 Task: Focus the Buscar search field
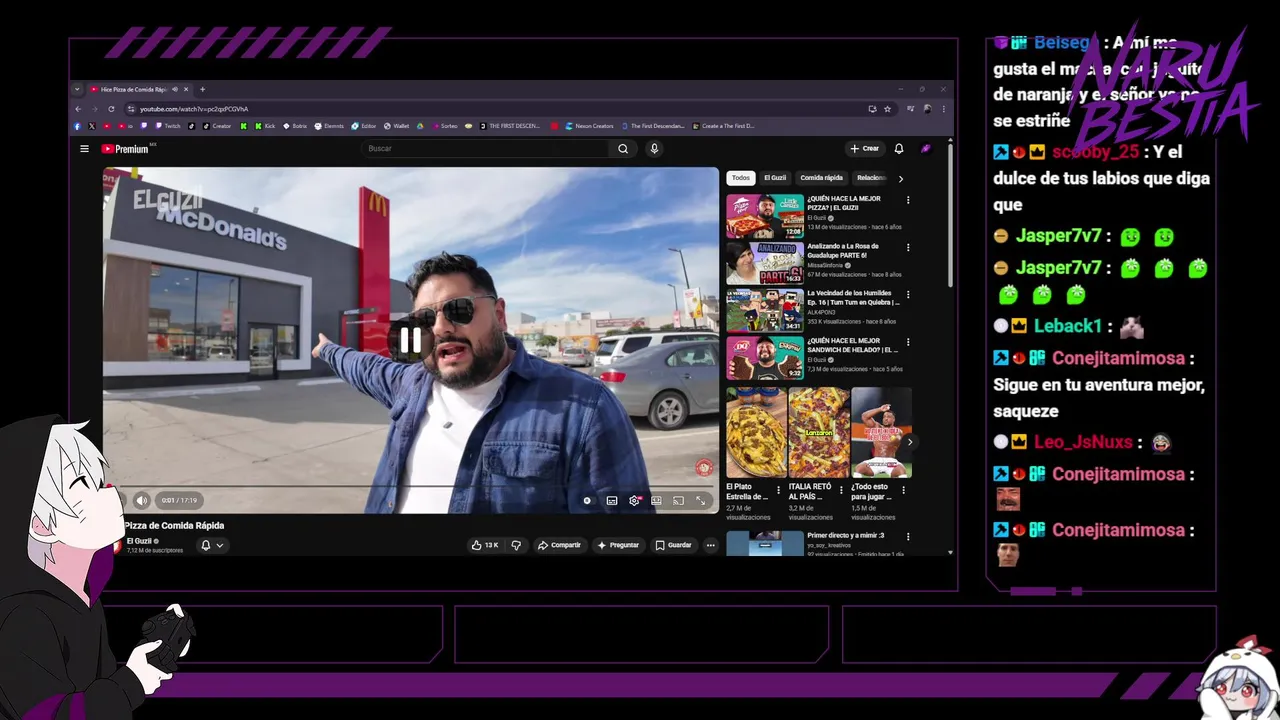coord(485,149)
